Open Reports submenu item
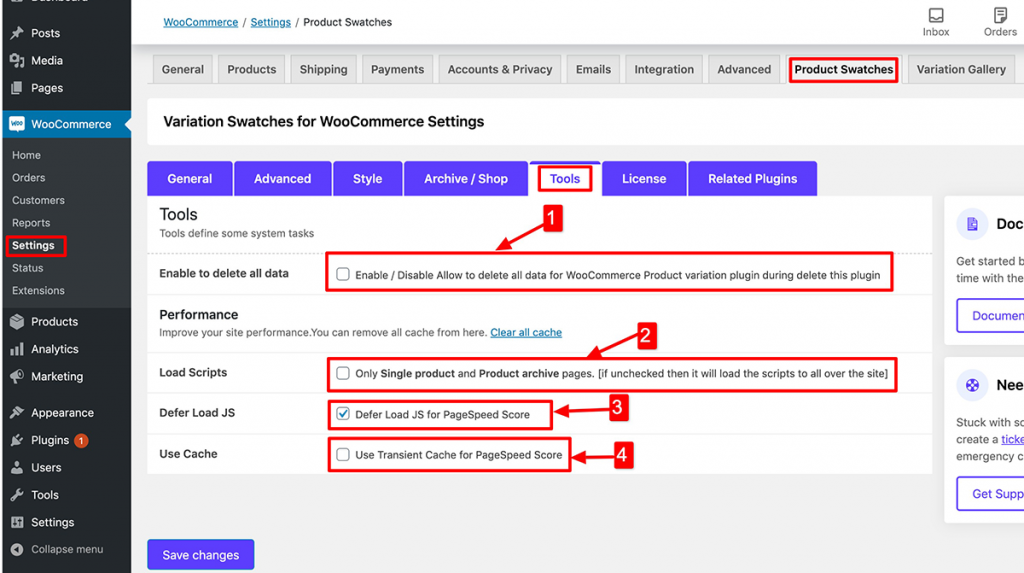Image resolution: width=1024 pixels, height=573 pixels. click(x=31, y=223)
